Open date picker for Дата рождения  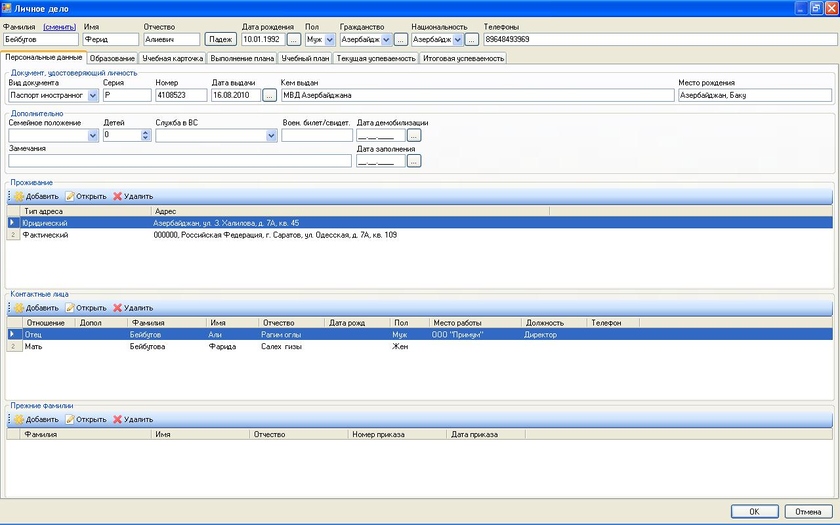[293, 40]
